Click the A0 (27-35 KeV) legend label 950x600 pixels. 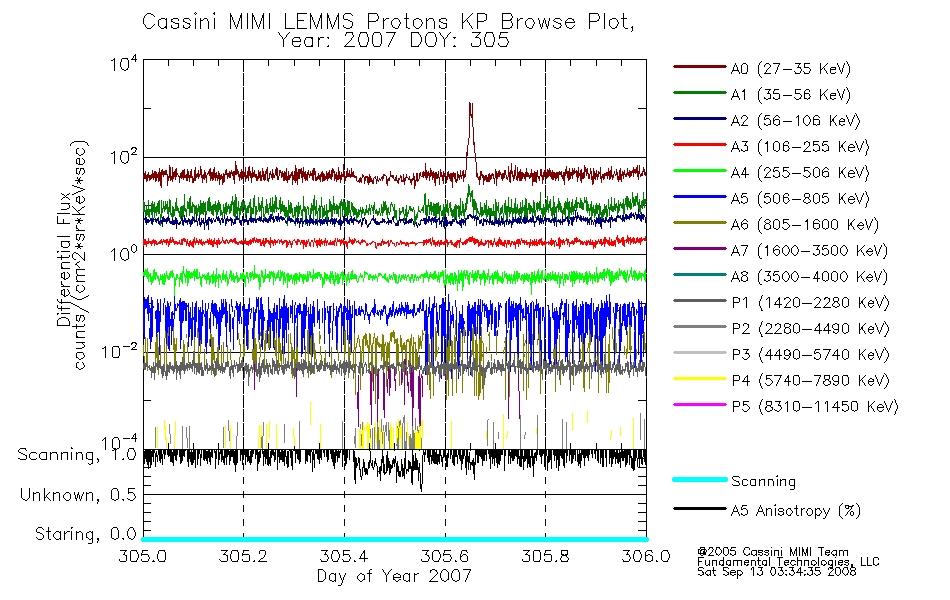click(790, 69)
